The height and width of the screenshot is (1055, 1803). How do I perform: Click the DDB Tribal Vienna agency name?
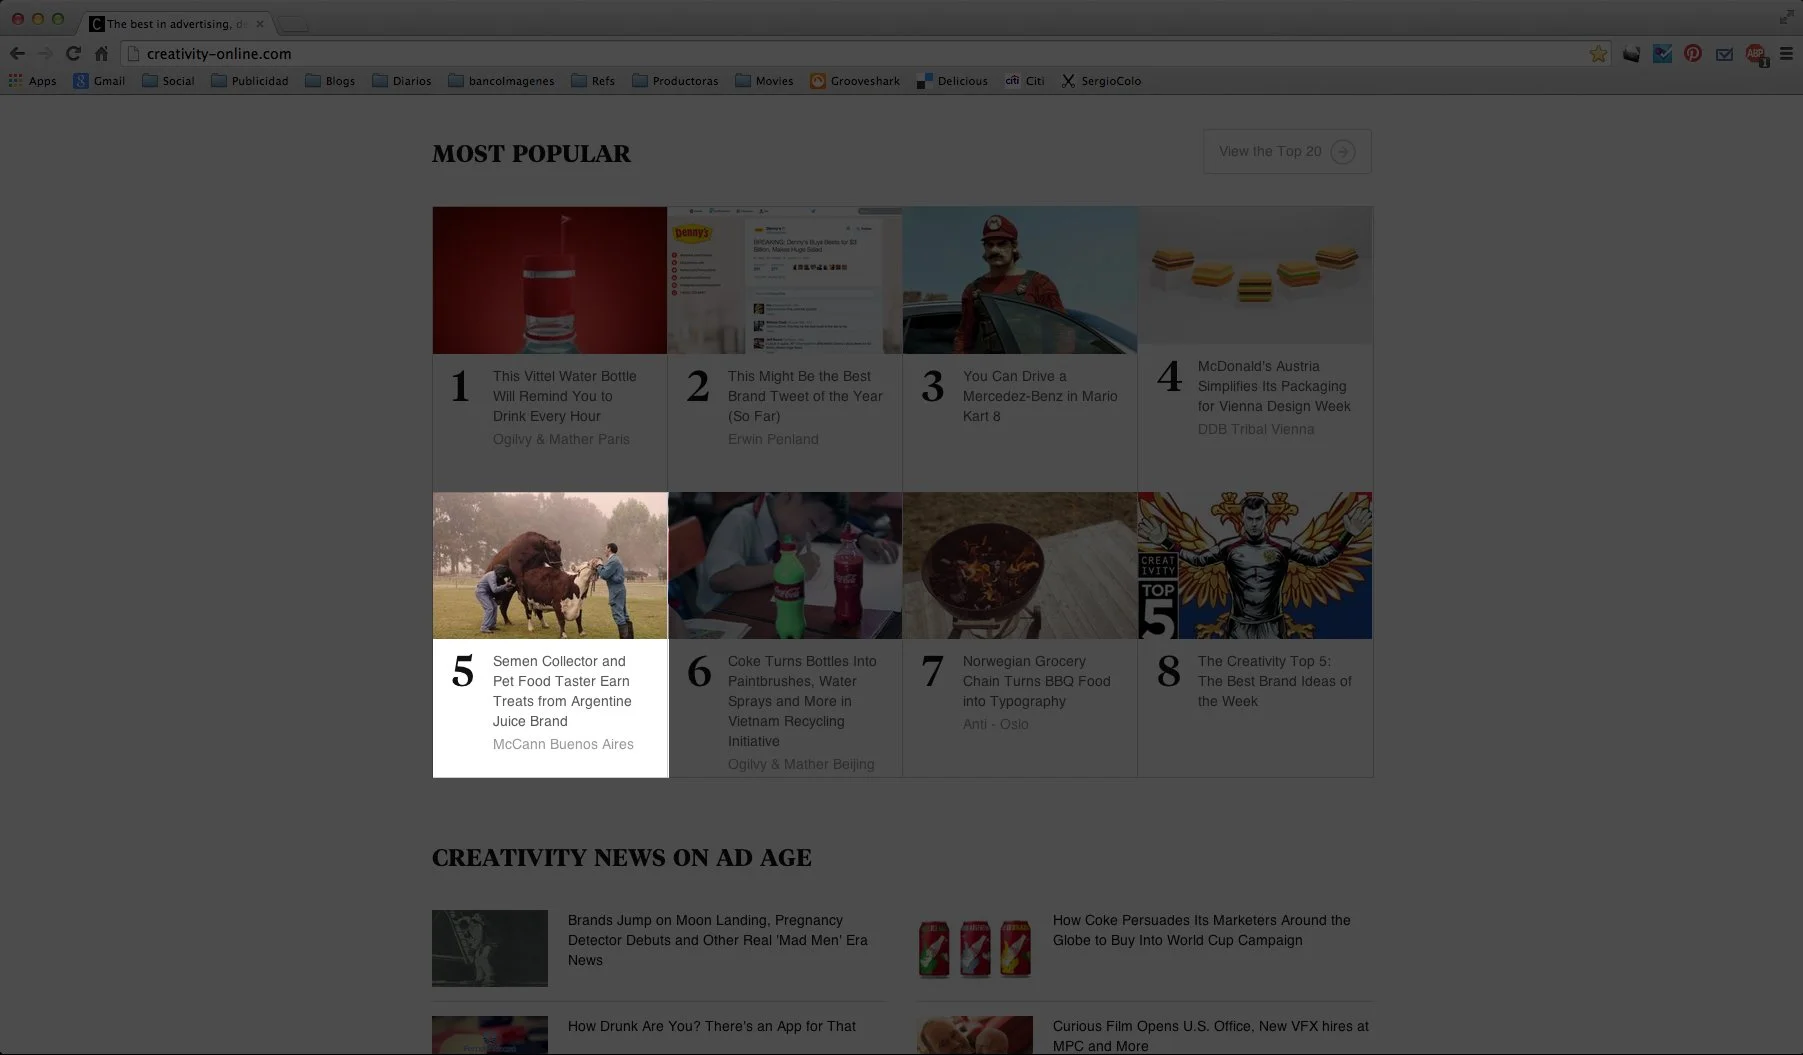point(1256,429)
